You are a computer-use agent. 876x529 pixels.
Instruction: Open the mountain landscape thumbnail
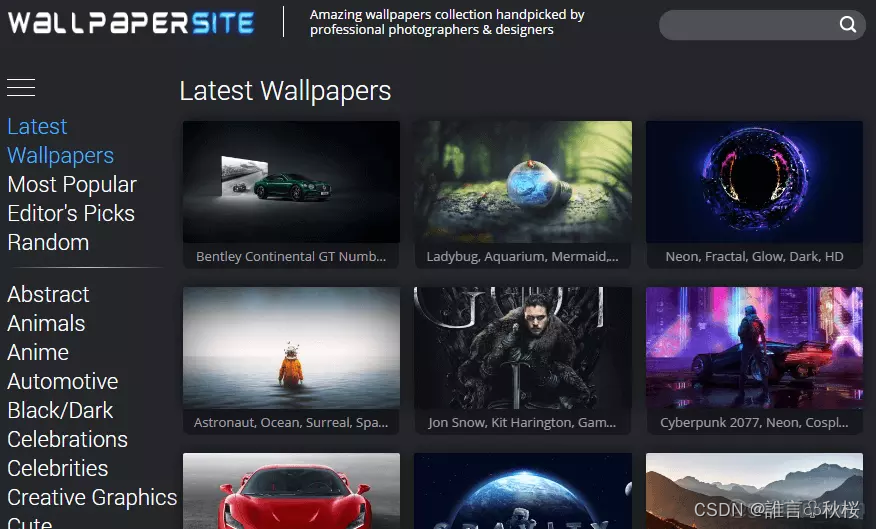[754, 491]
